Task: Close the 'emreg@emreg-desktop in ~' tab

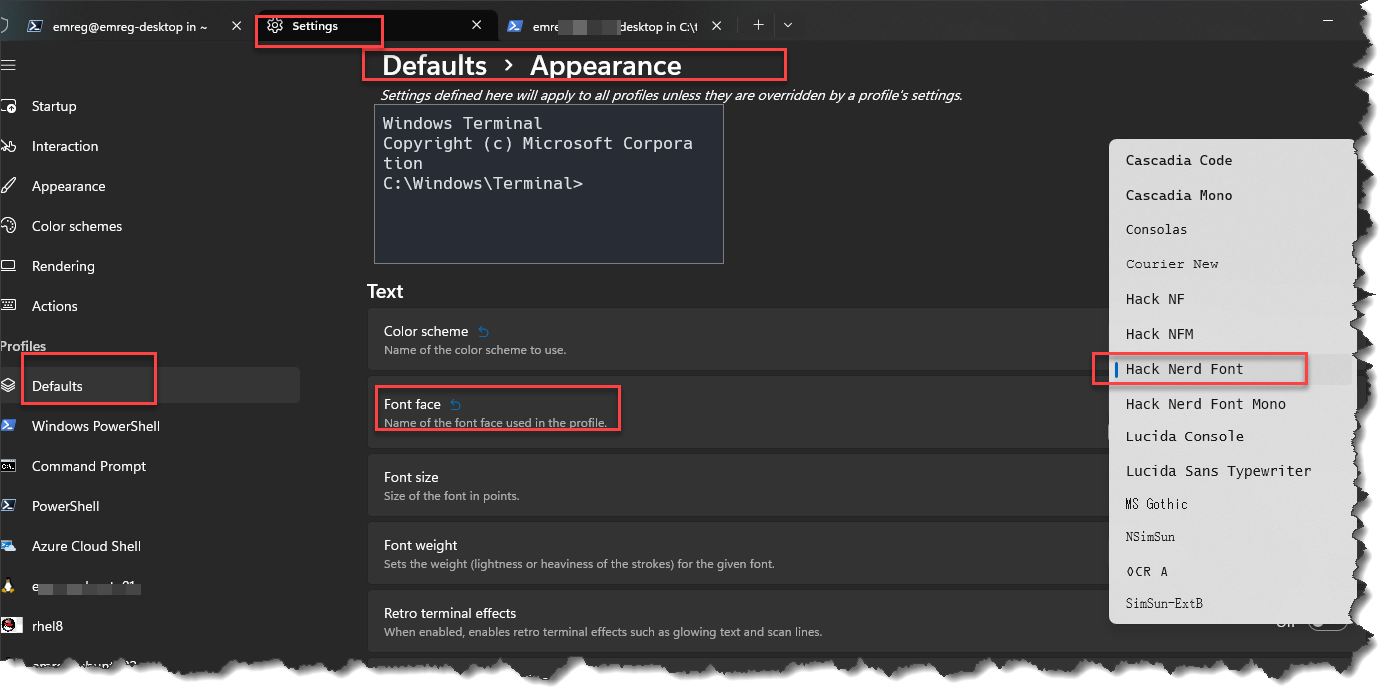Action: (x=236, y=26)
